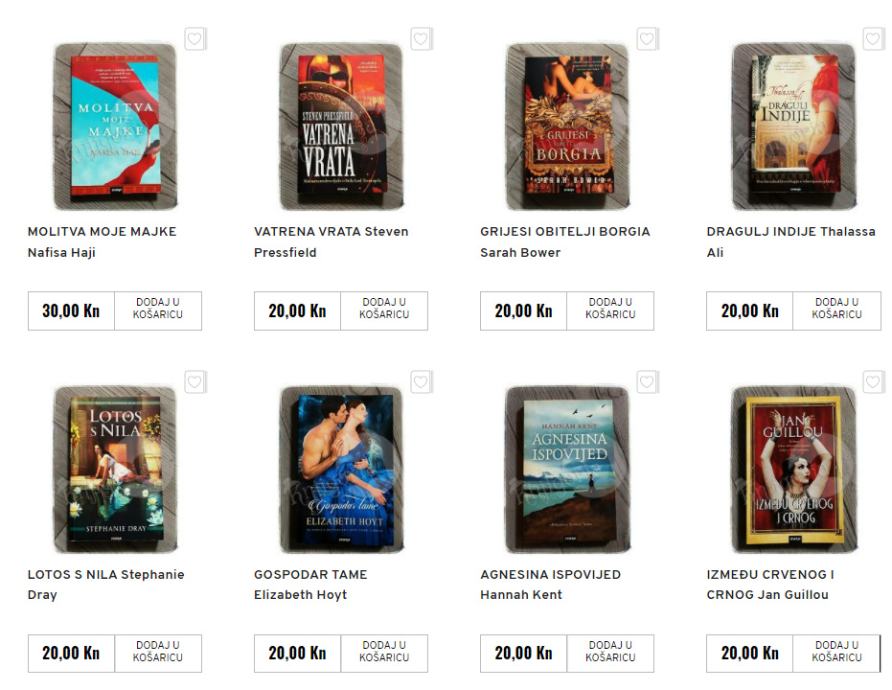Viewport: 892px width, 690px height.
Task: Add Molitva Moje Majke to cart
Action: tap(158, 311)
